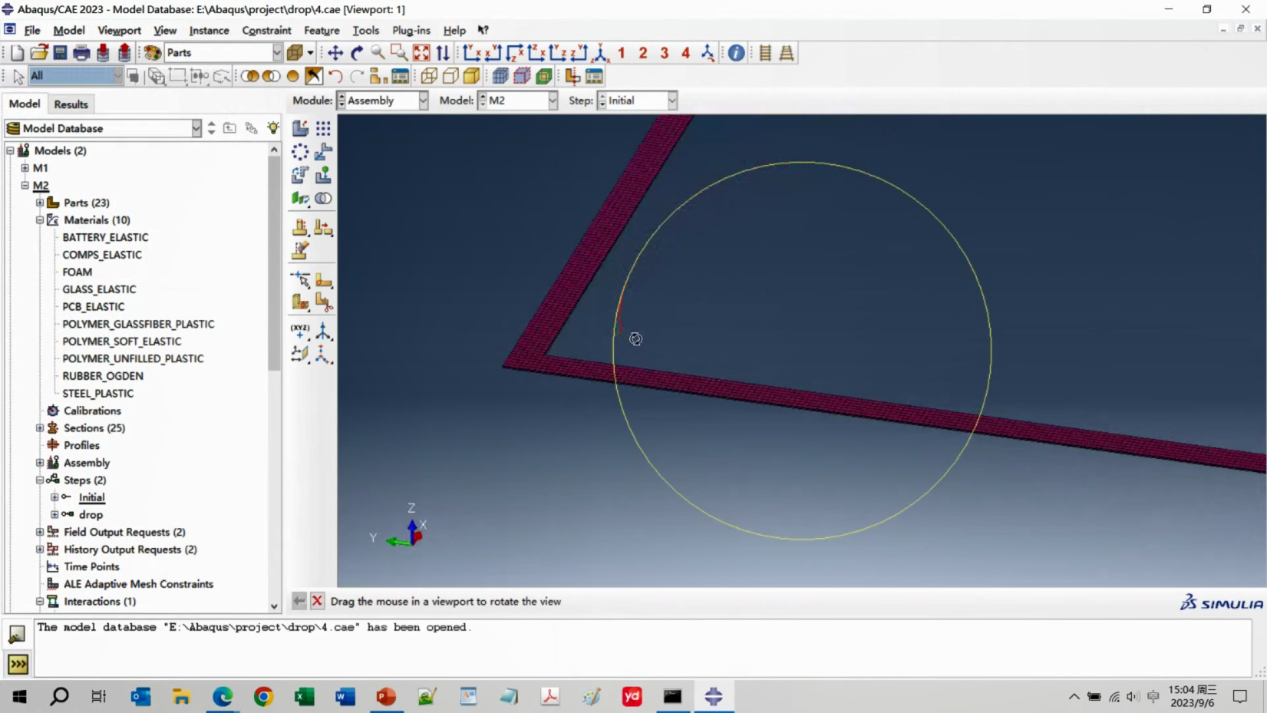Select the Pan View tool
The image size is (1267, 713).
point(335,53)
